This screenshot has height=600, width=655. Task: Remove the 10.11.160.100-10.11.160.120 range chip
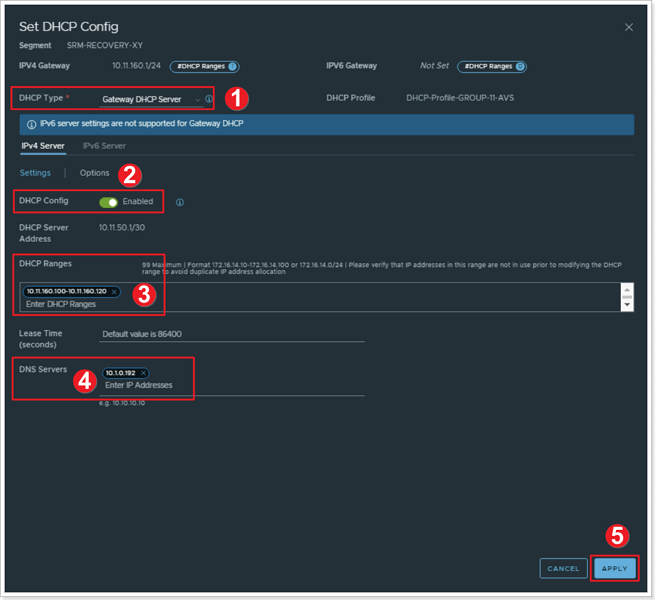(114, 292)
